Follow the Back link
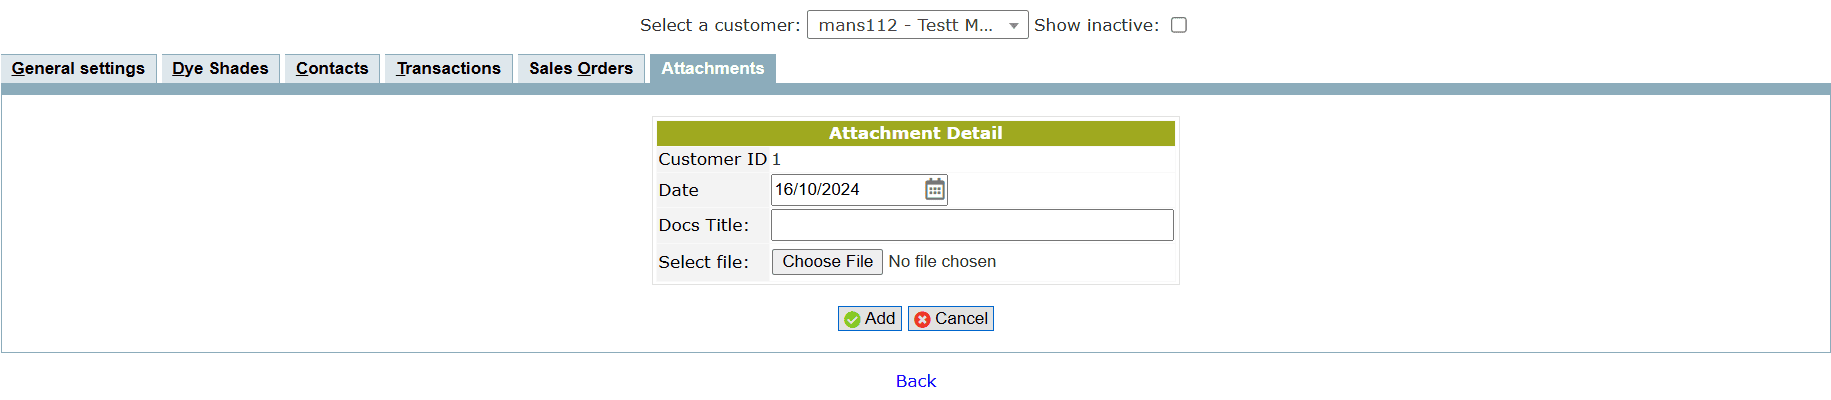 click(x=915, y=381)
